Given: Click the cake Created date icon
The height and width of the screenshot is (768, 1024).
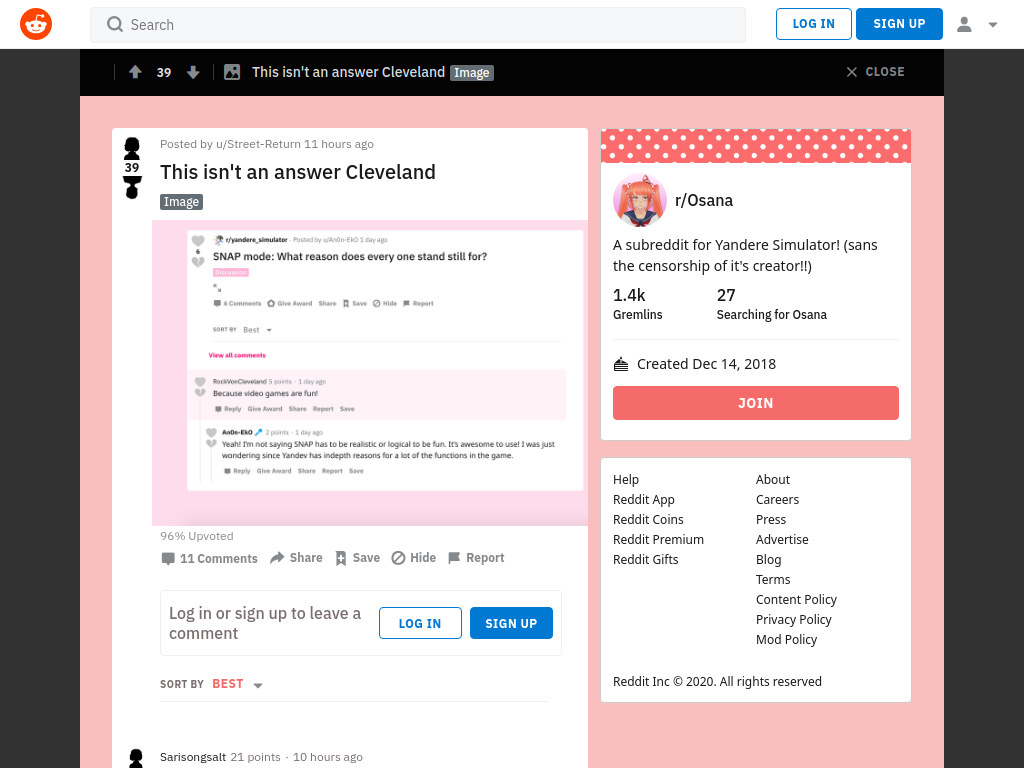Looking at the screenshot, I should 621,364.
